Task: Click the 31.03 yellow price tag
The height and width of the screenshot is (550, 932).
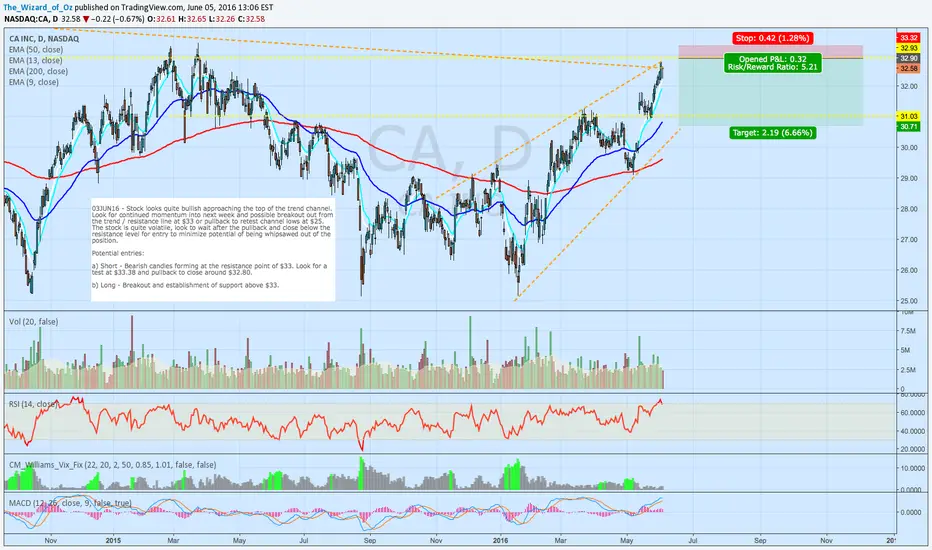Action: [909, 117]
